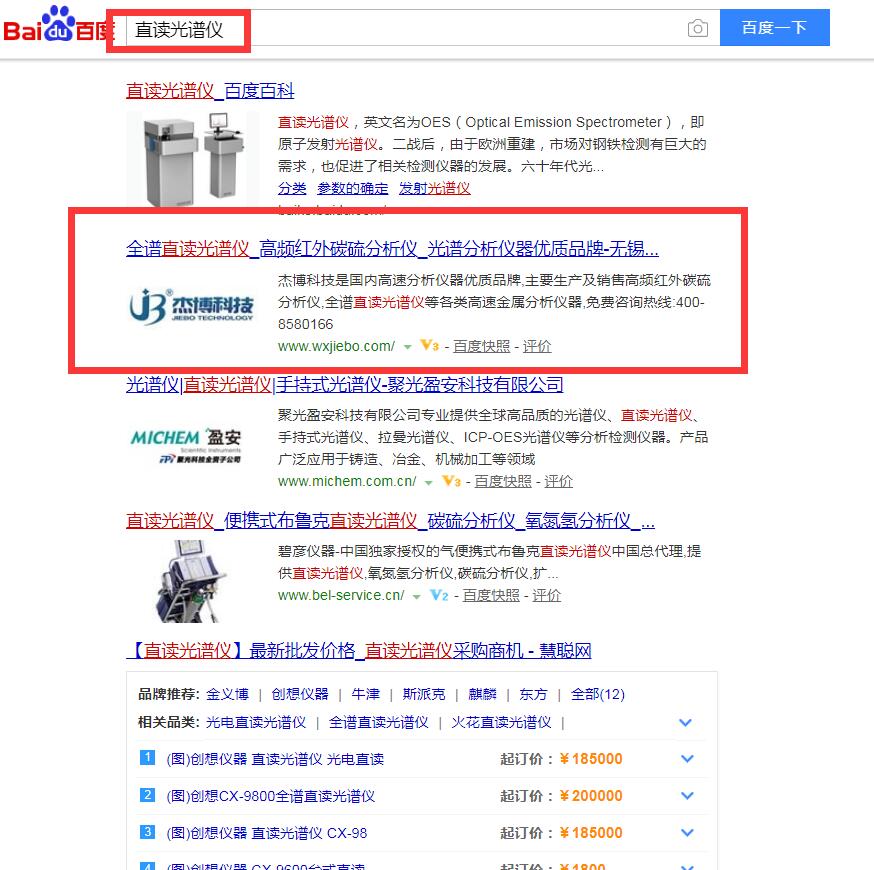Click V3 badge next to www.michem.com.cn
This screenshot has height=870, width=874.
(x=451, y=481)
